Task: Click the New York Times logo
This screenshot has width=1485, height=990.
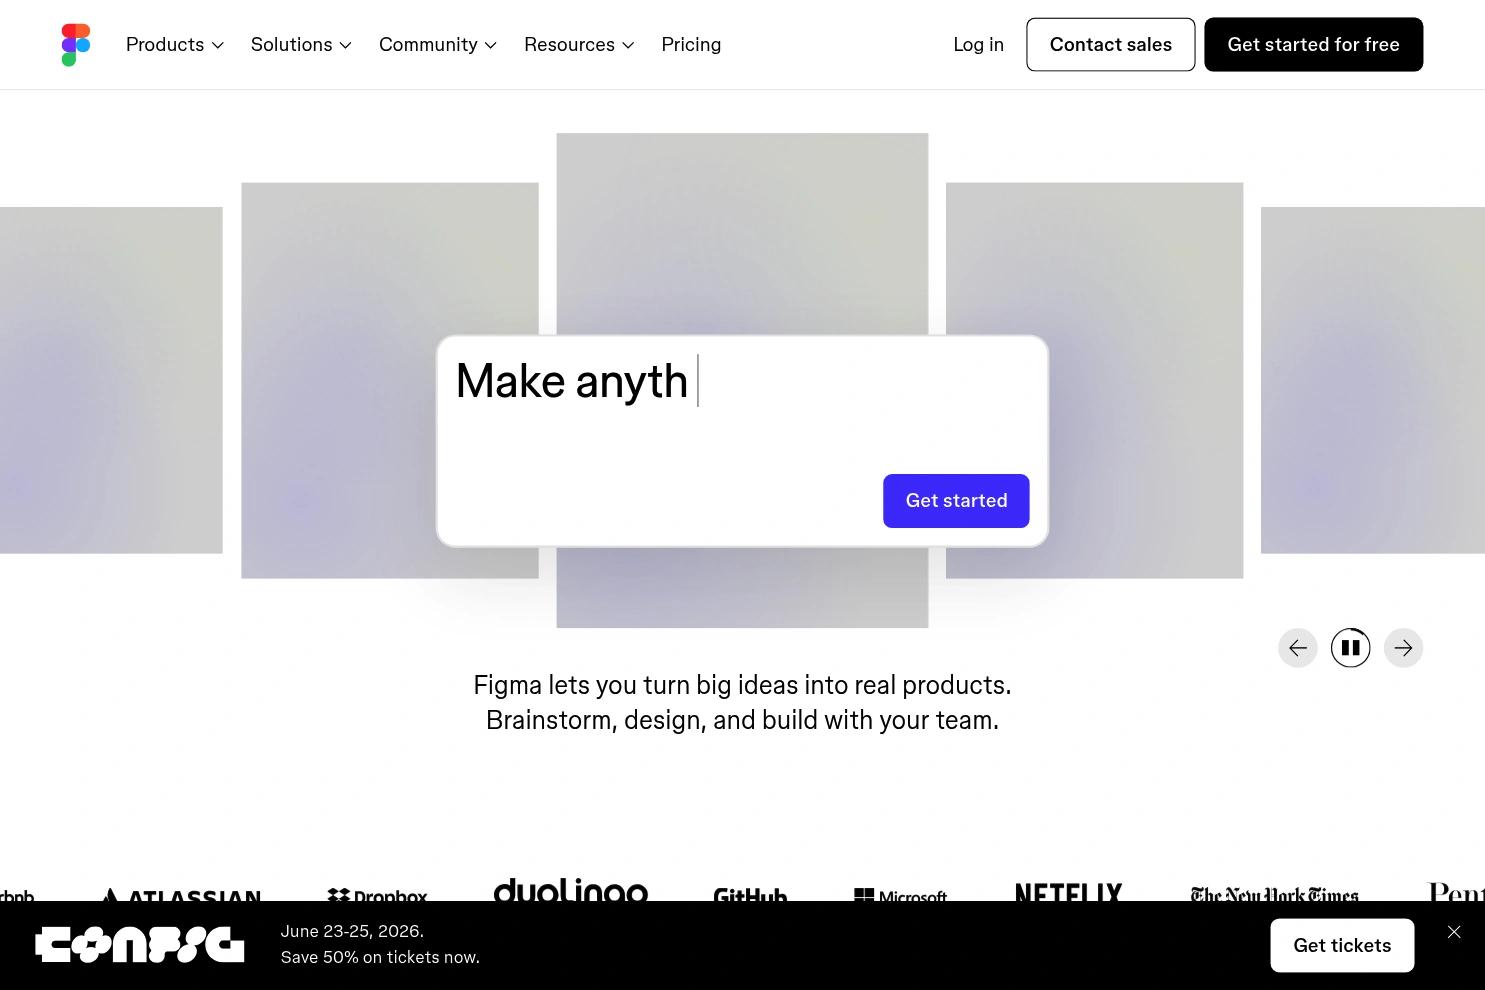Action: [1274, 893]
